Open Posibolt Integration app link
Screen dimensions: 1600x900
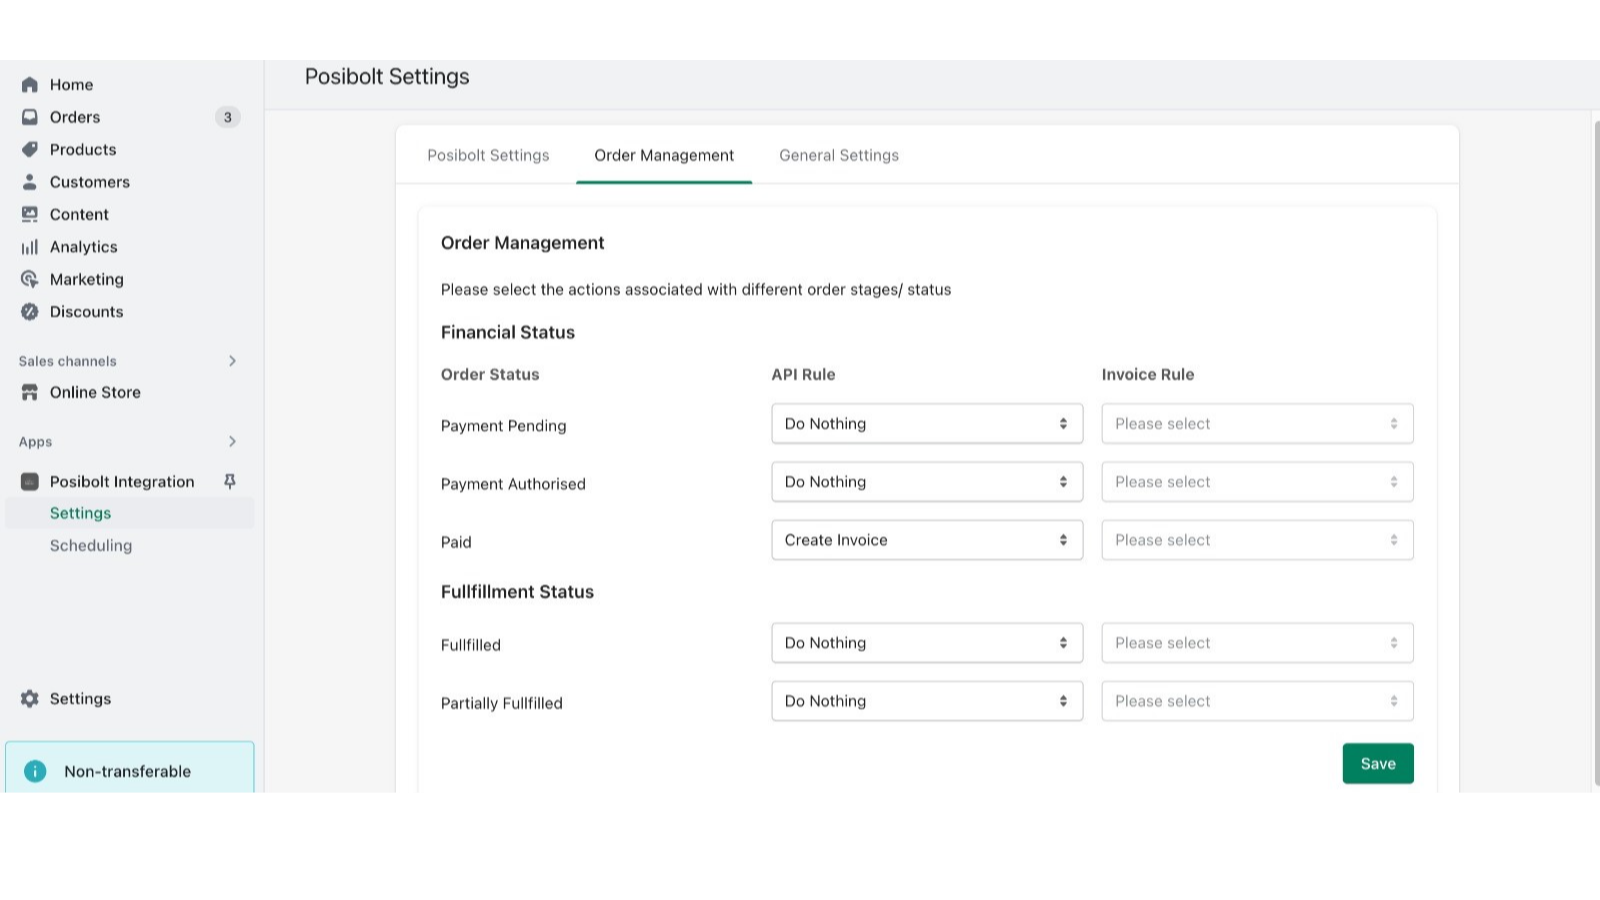pos(122,482)
